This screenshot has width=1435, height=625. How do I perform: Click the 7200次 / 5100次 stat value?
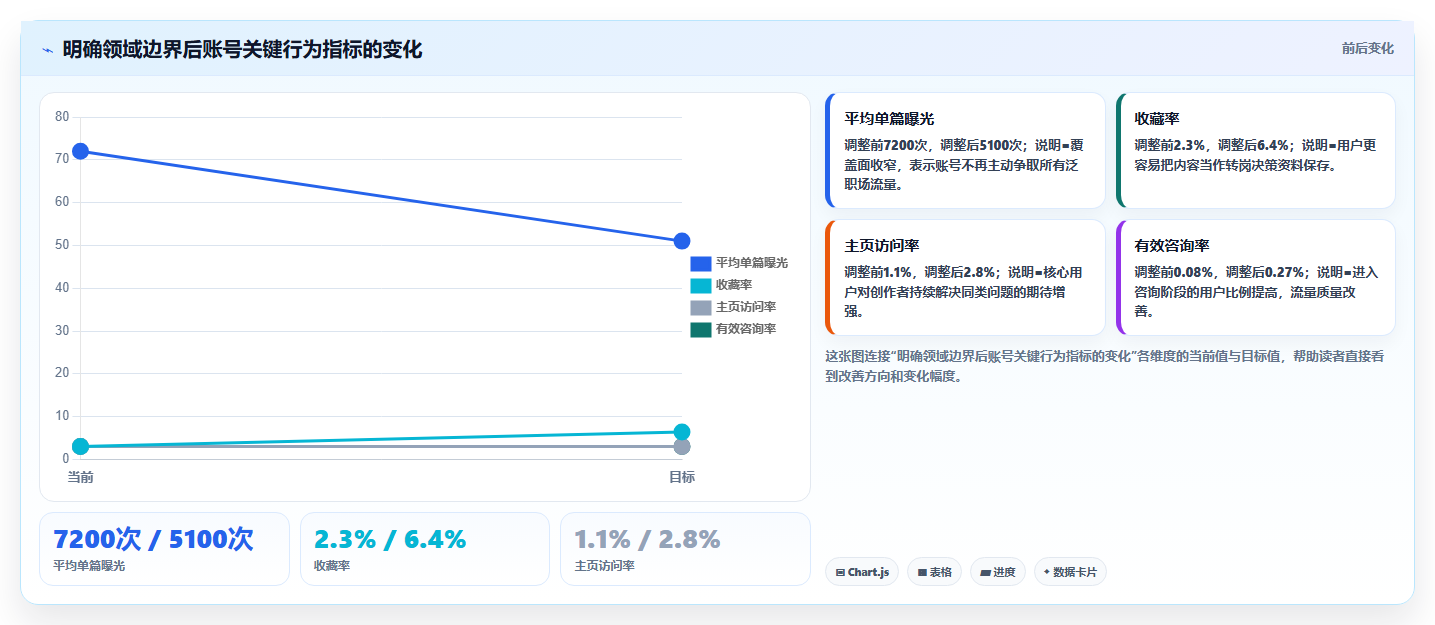[x=153, y=540]
